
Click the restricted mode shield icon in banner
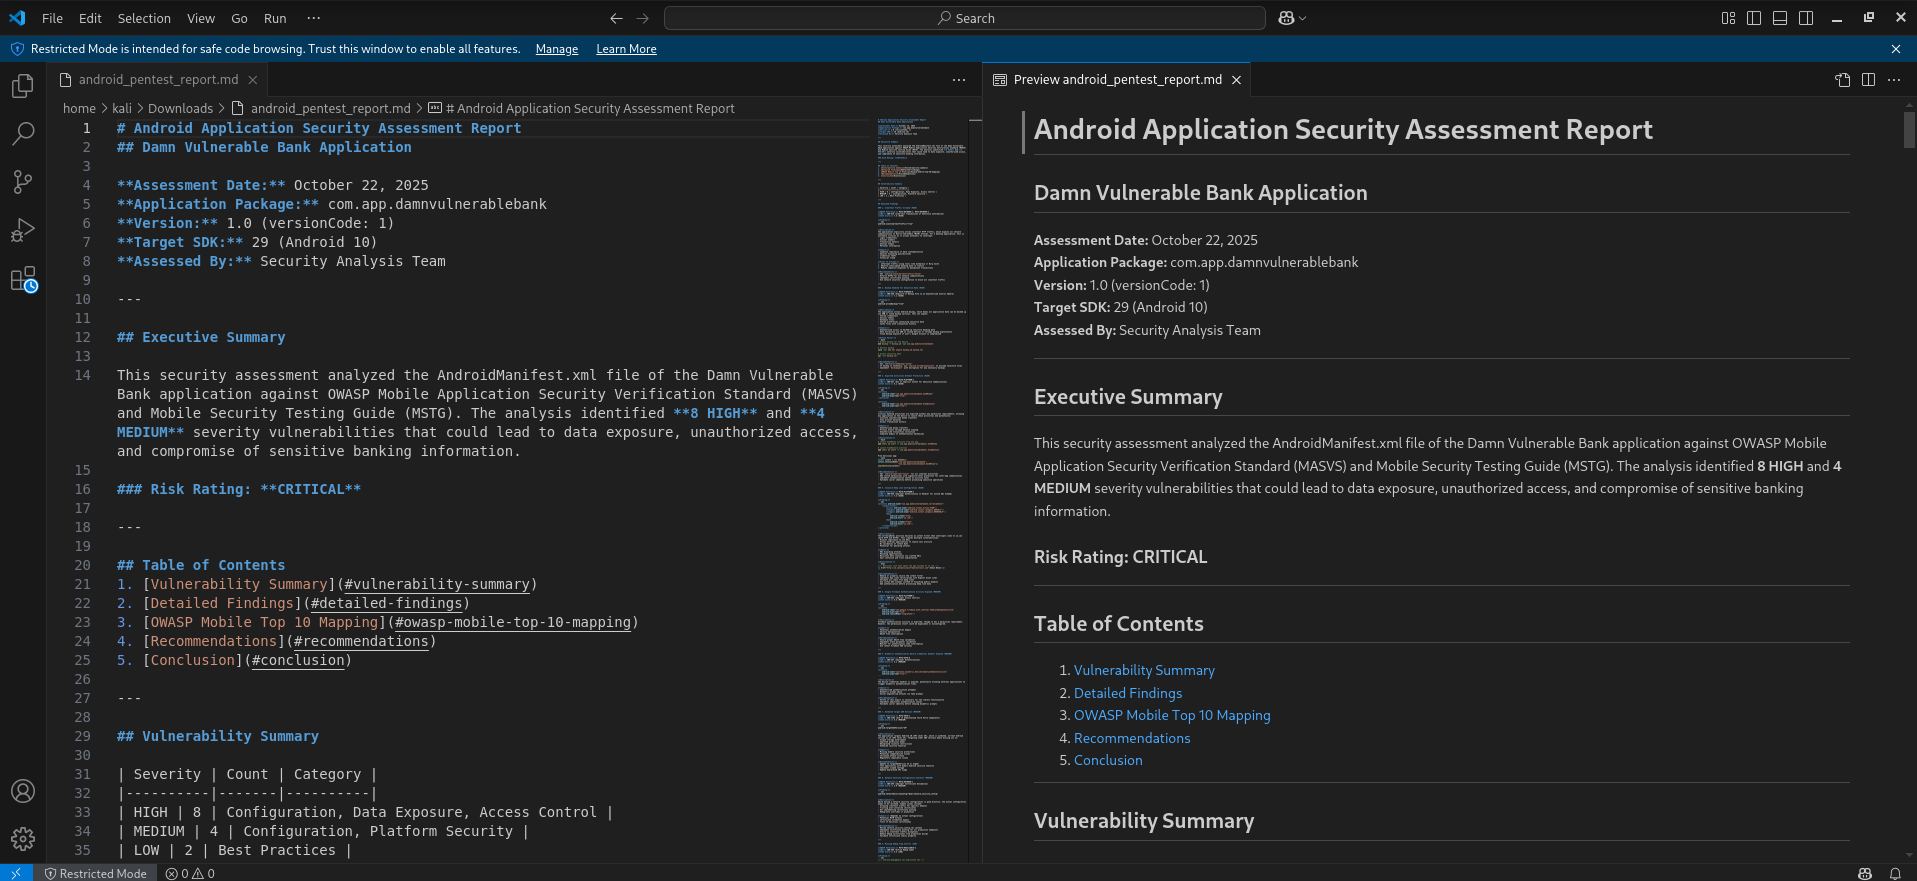(17, 49)
